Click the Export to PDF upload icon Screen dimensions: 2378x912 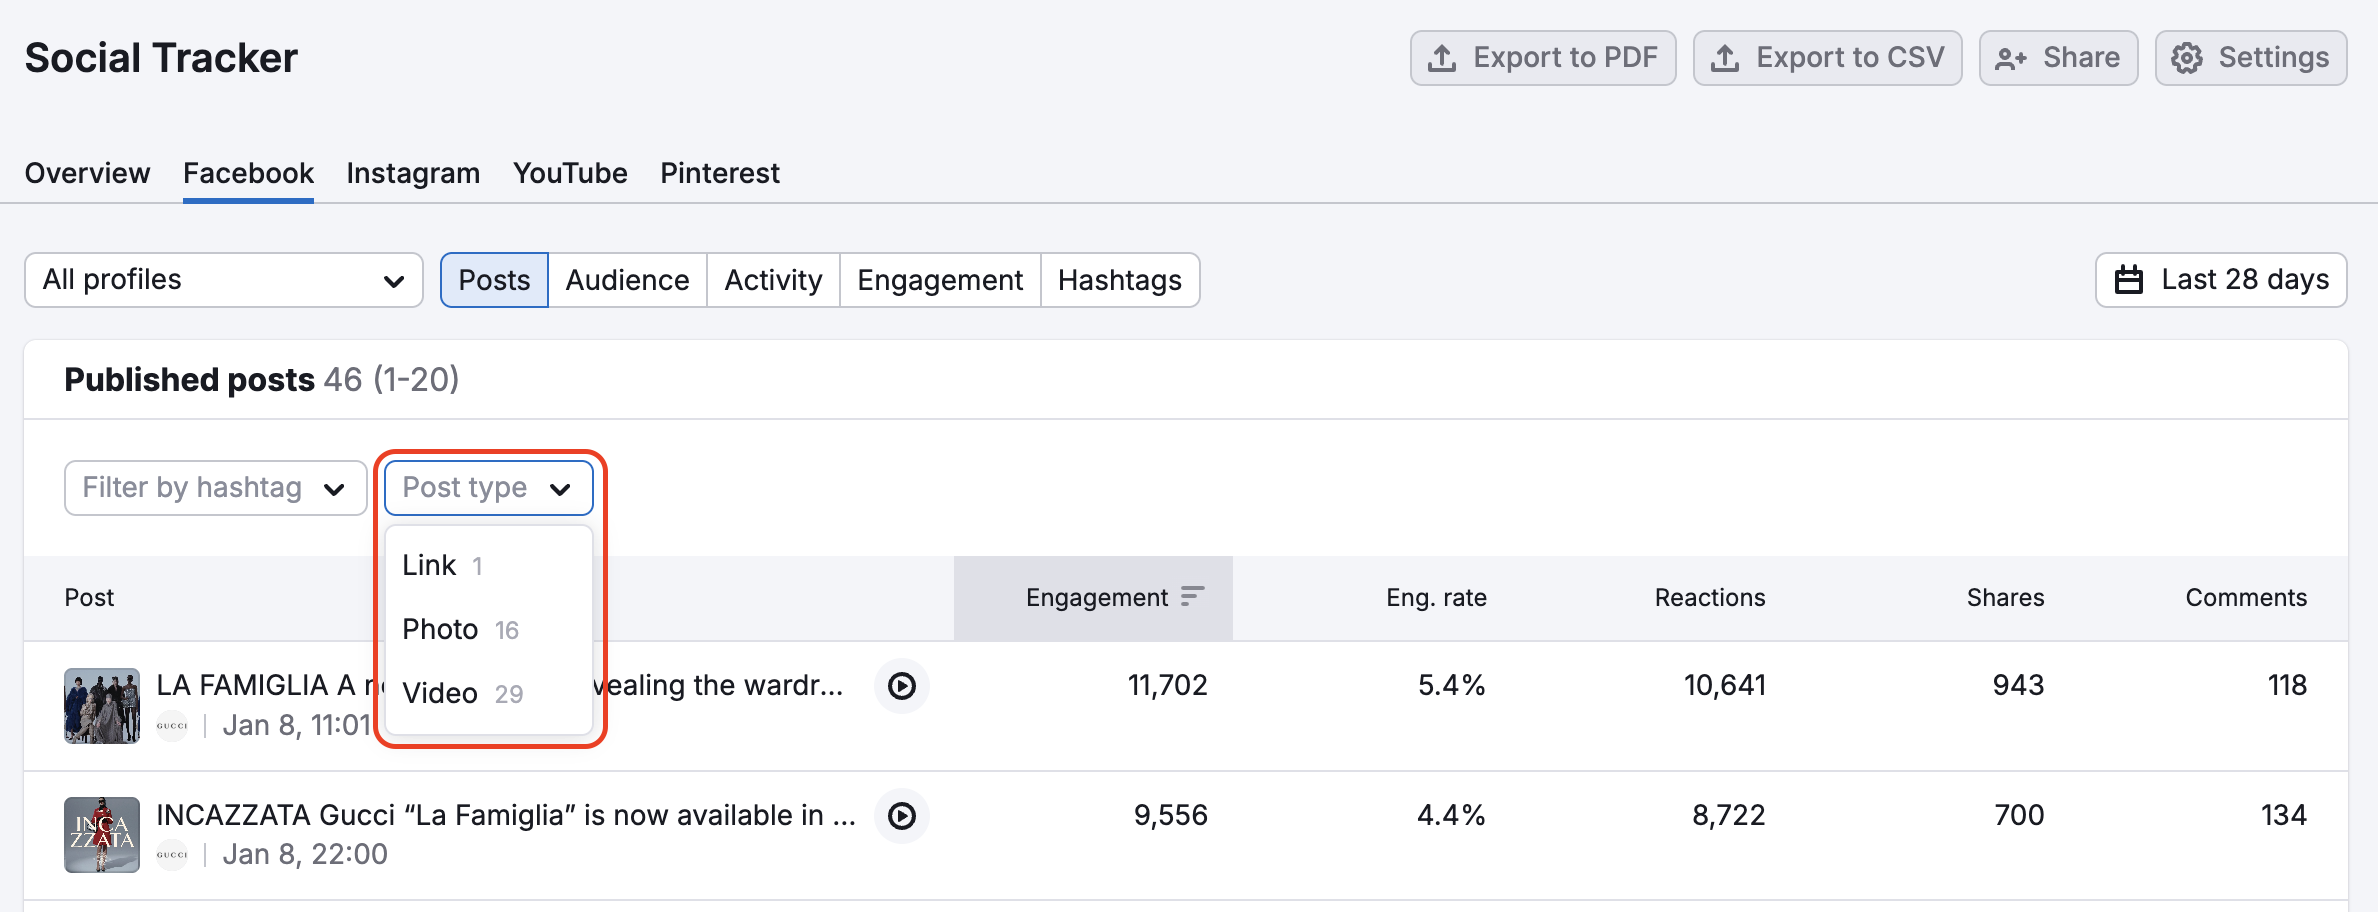[x=1440, y=57]
